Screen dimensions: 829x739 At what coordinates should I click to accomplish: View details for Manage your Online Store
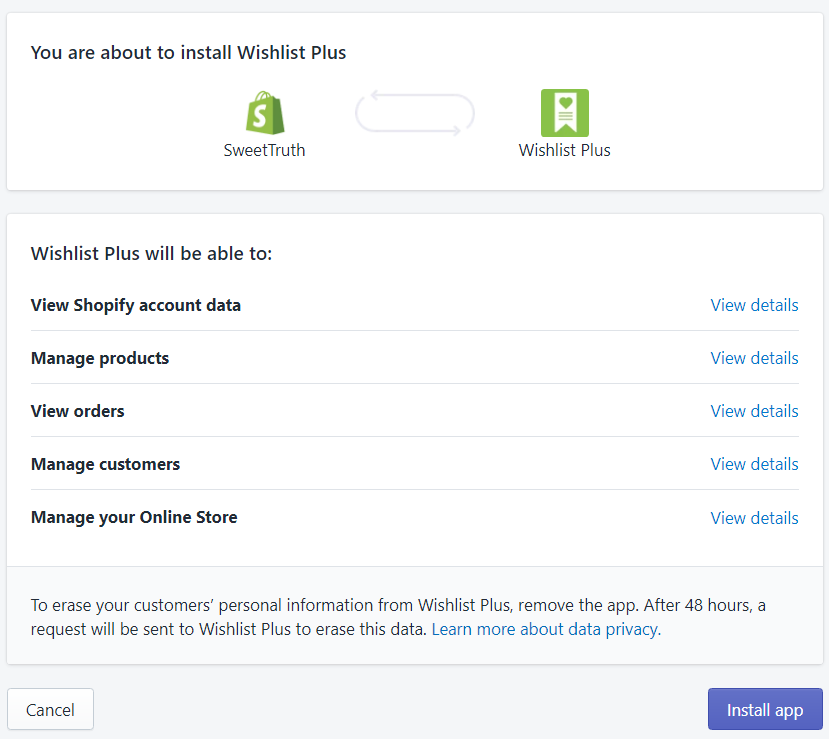[754, 518]
